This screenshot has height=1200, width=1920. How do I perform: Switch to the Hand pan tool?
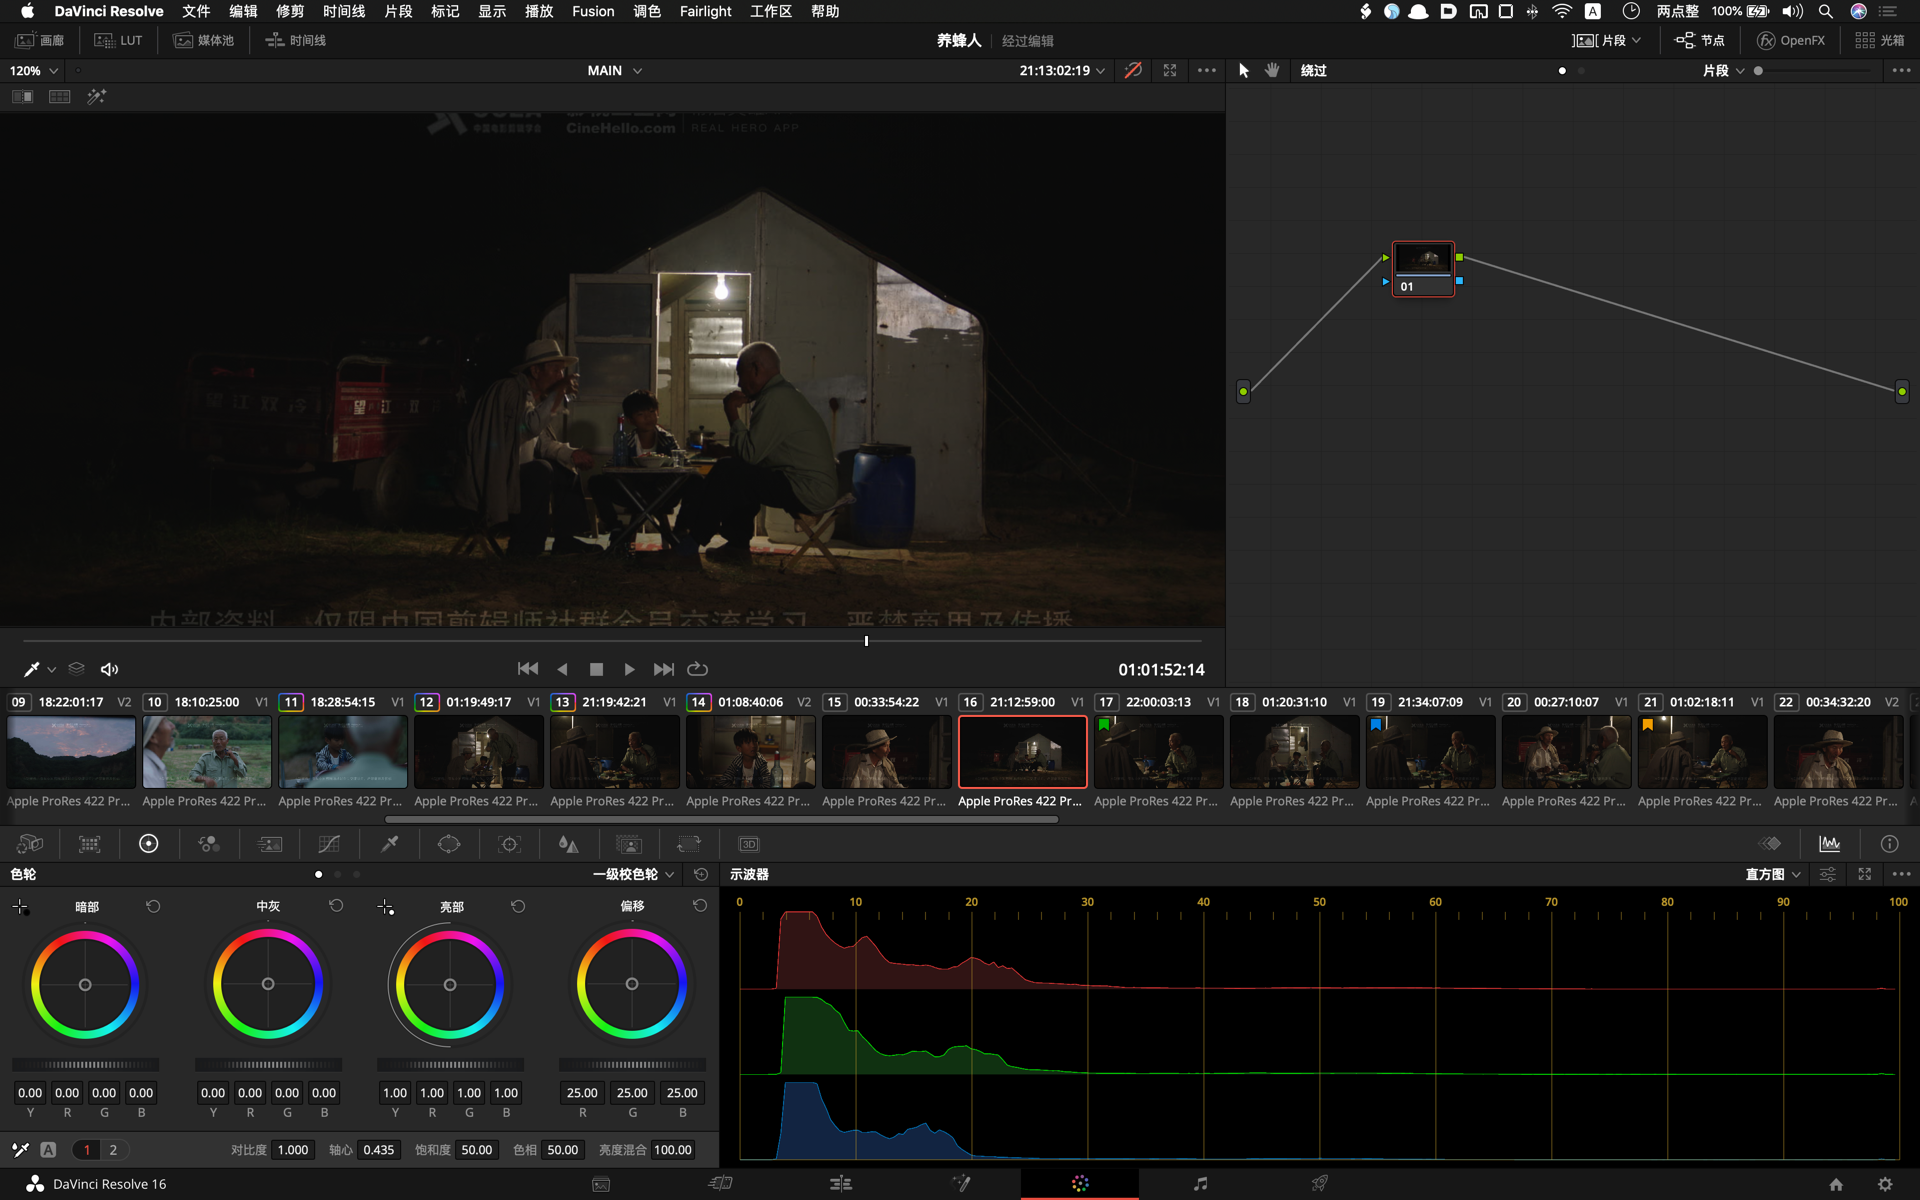pos(1272,70)
